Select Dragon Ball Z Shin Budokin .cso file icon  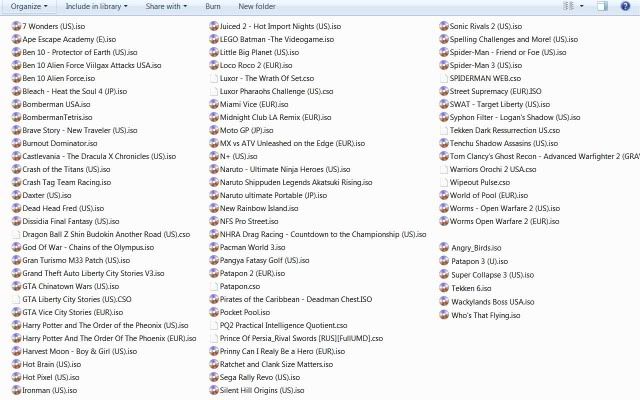pyautogui.click(x=16, y=234)
